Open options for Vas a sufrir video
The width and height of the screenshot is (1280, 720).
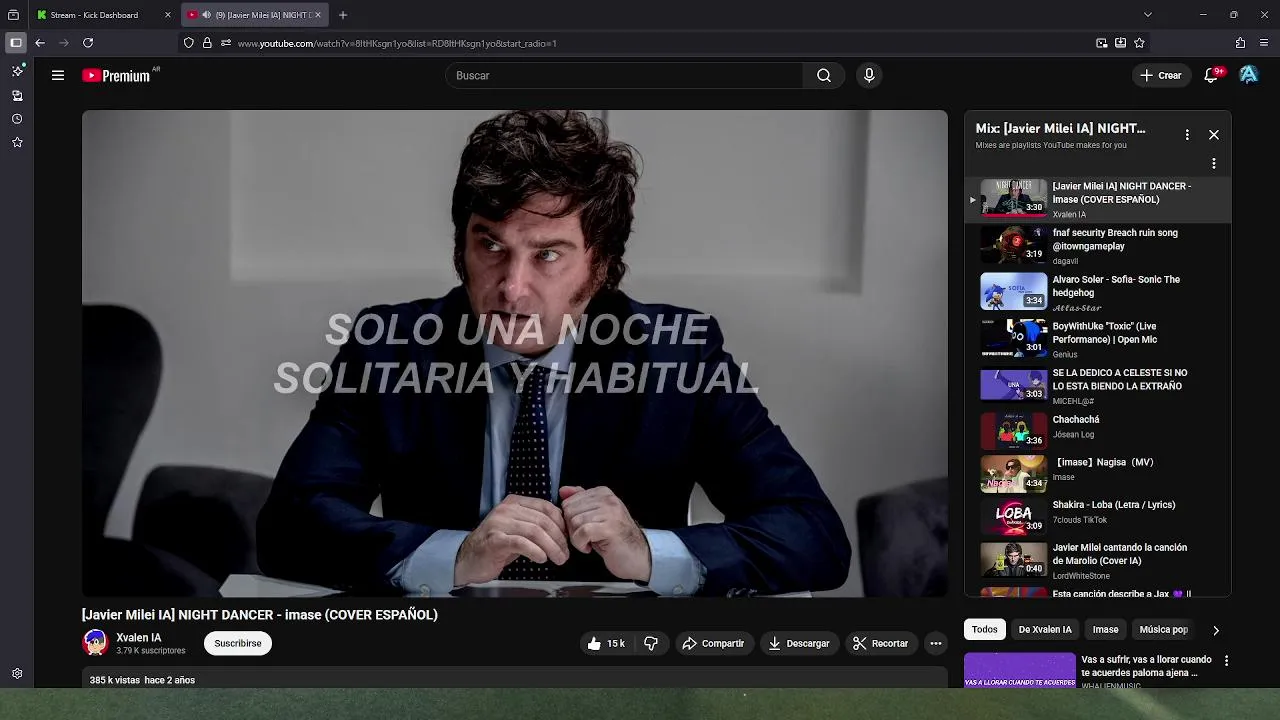coord(1226,660)
